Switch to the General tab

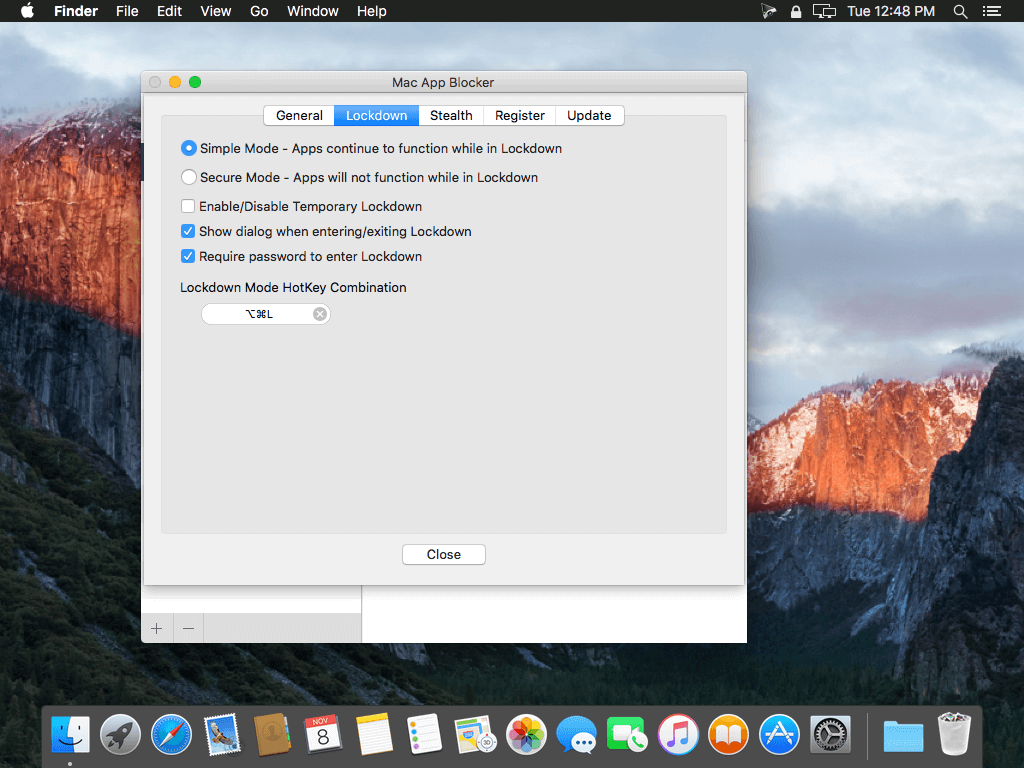(x=299, y=116)
